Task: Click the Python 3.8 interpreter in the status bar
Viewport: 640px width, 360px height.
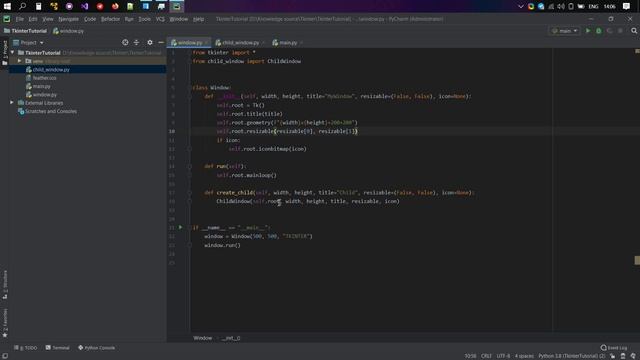Action: coord(571,356)
